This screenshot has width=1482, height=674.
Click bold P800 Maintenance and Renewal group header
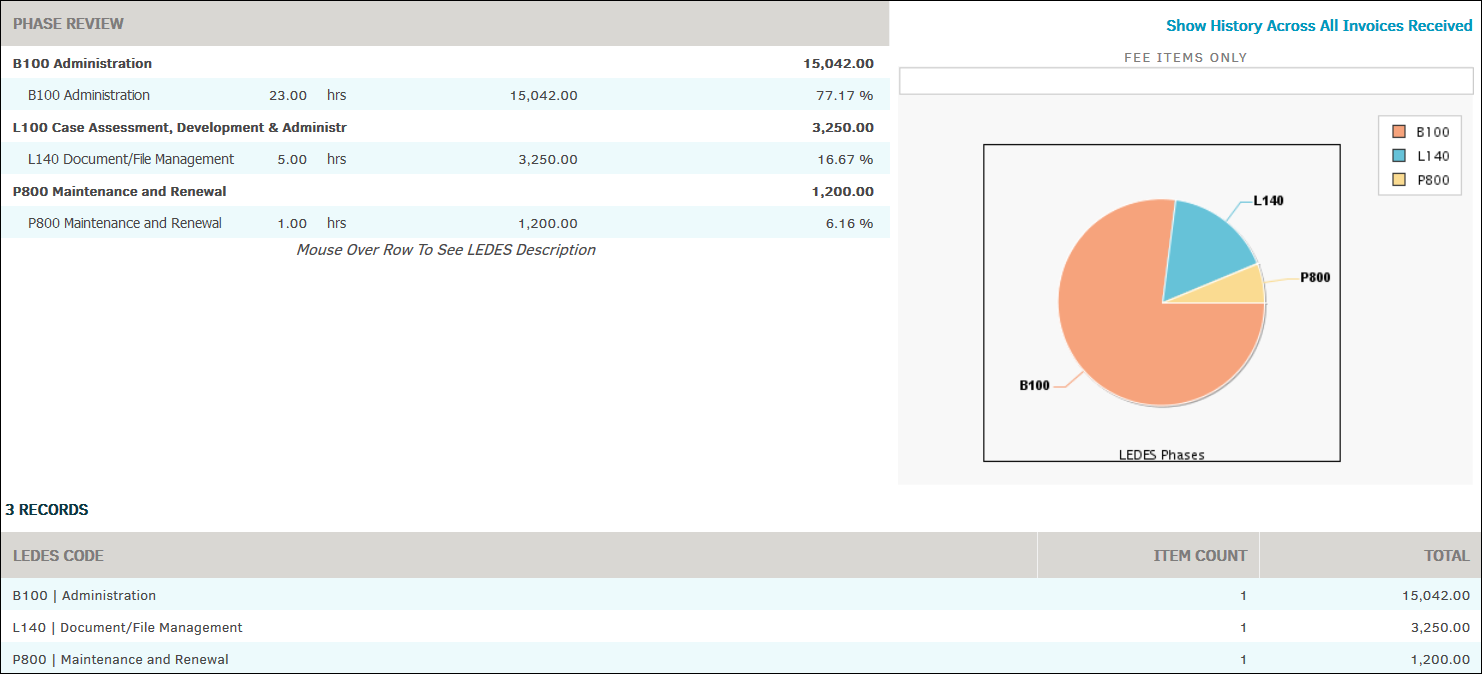pyautogui.click(x=119, y=192)
